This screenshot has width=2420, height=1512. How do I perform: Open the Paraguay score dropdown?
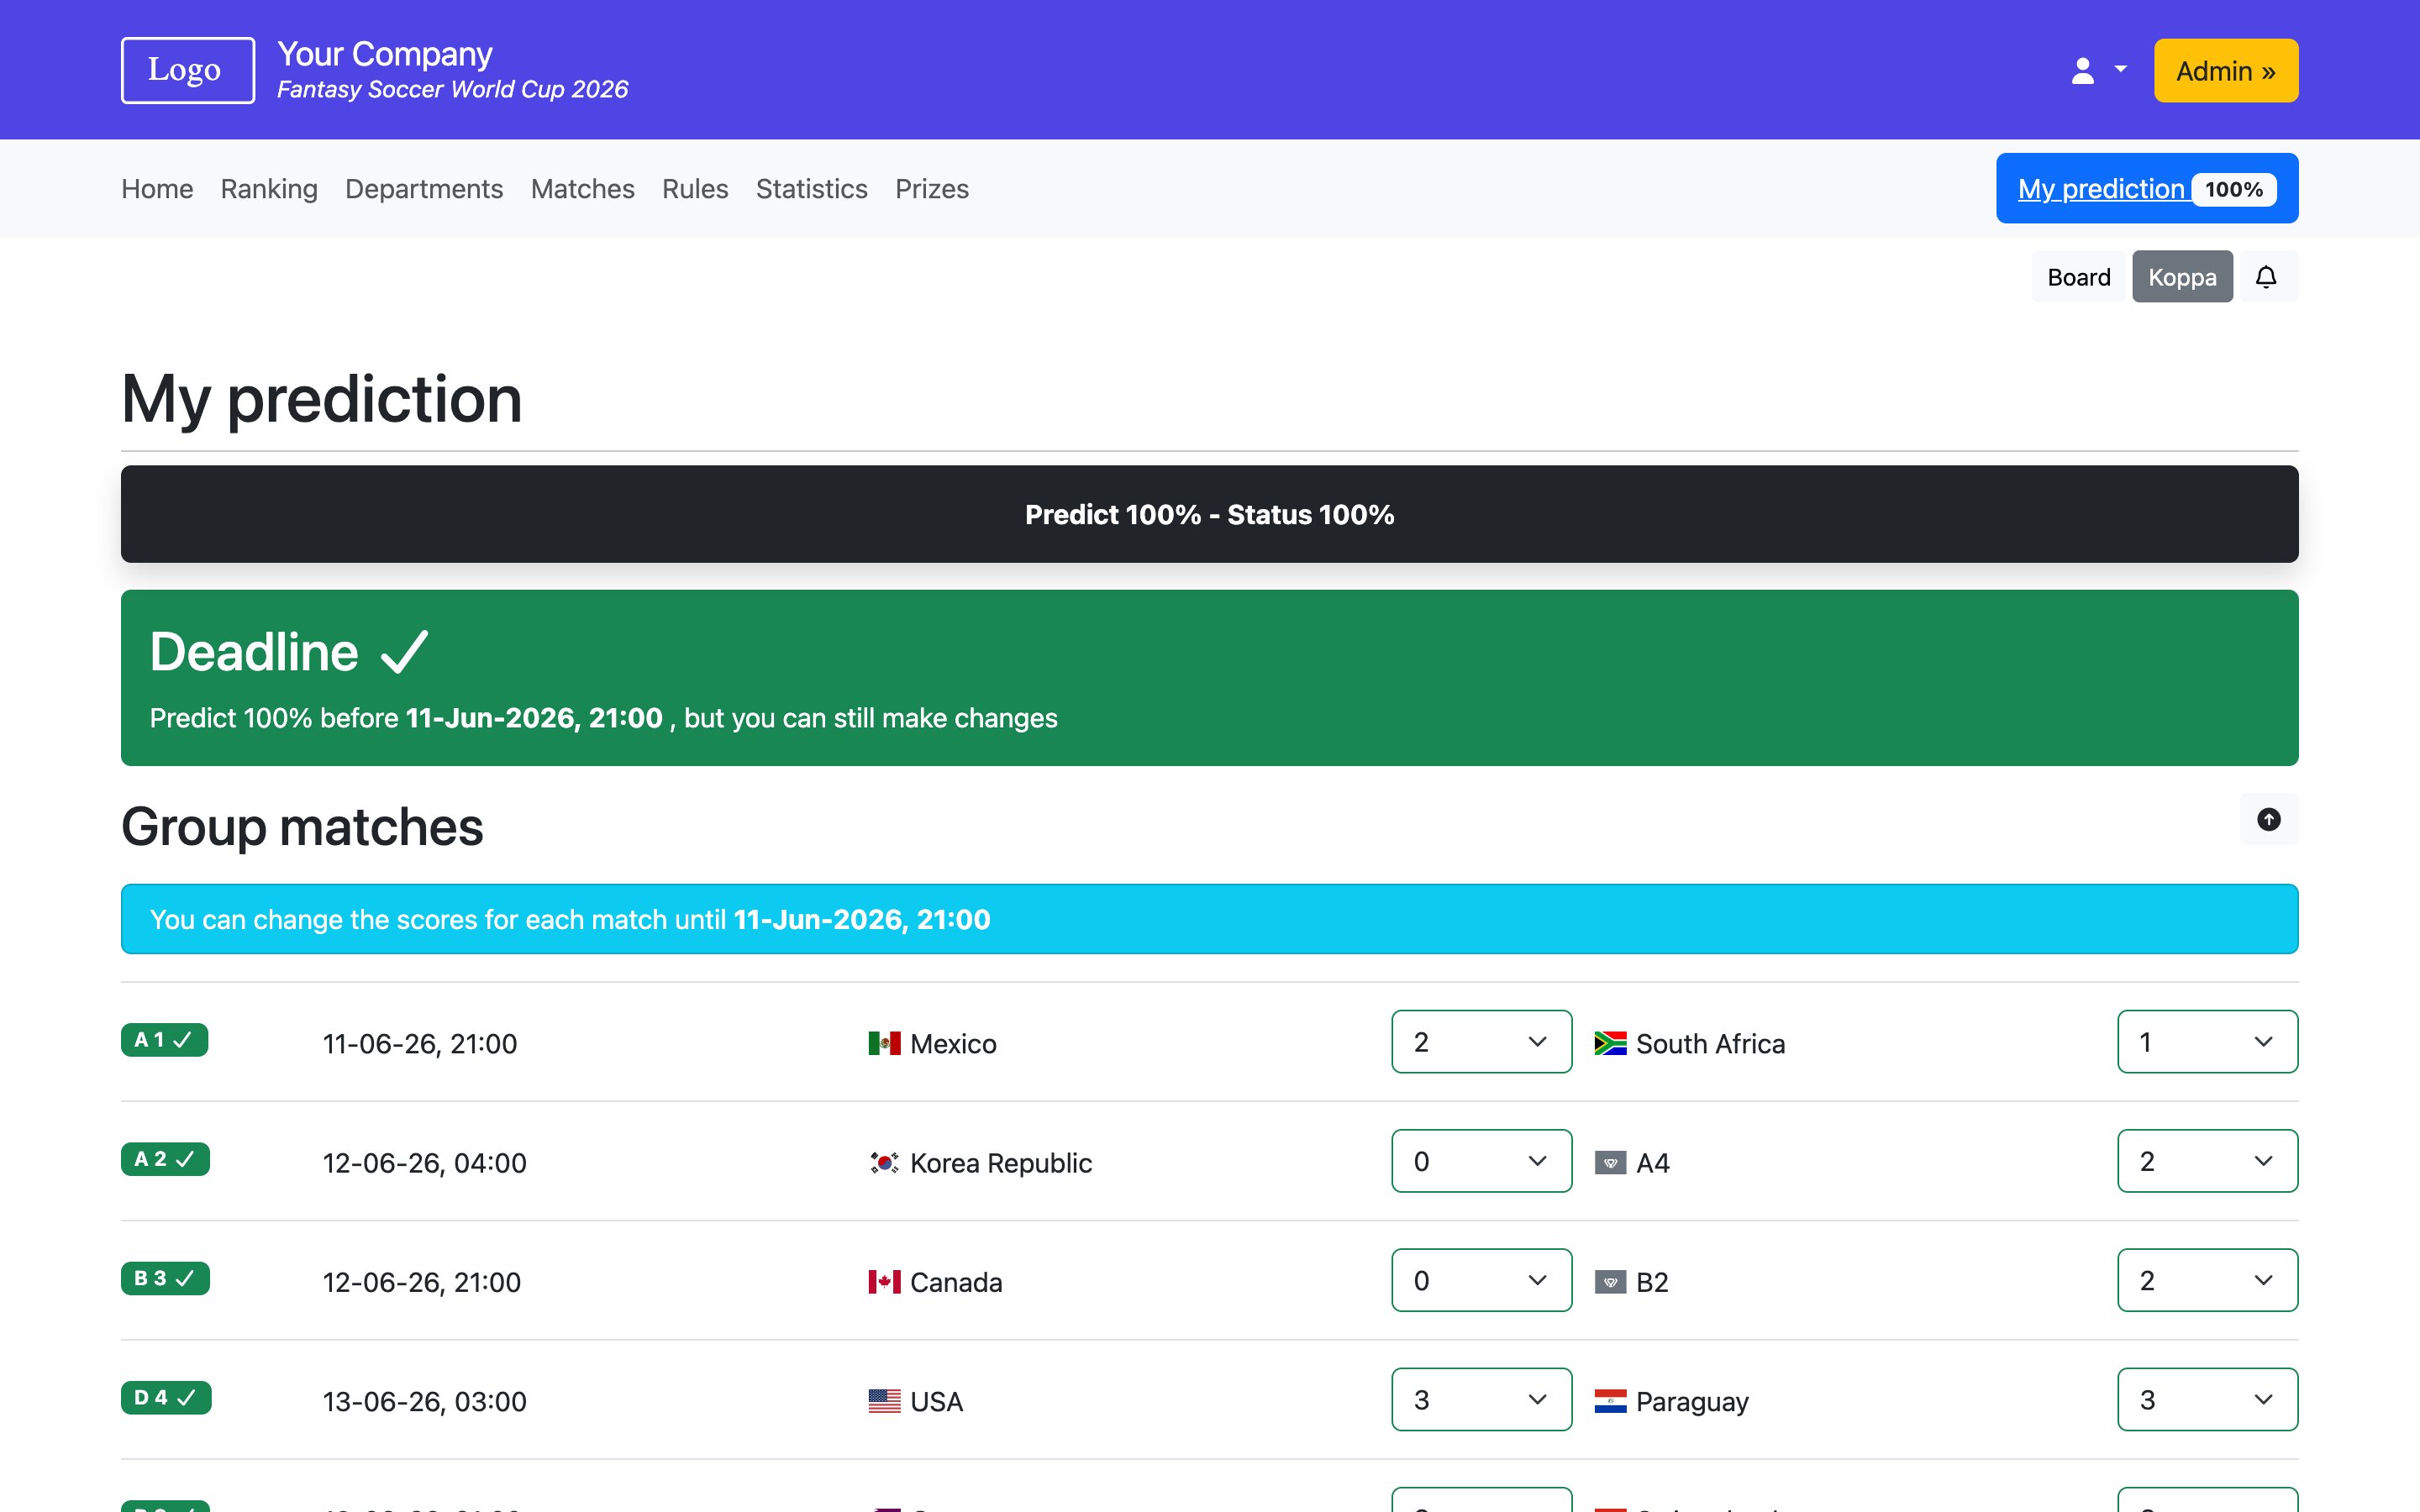(x=2207, y=1399)
